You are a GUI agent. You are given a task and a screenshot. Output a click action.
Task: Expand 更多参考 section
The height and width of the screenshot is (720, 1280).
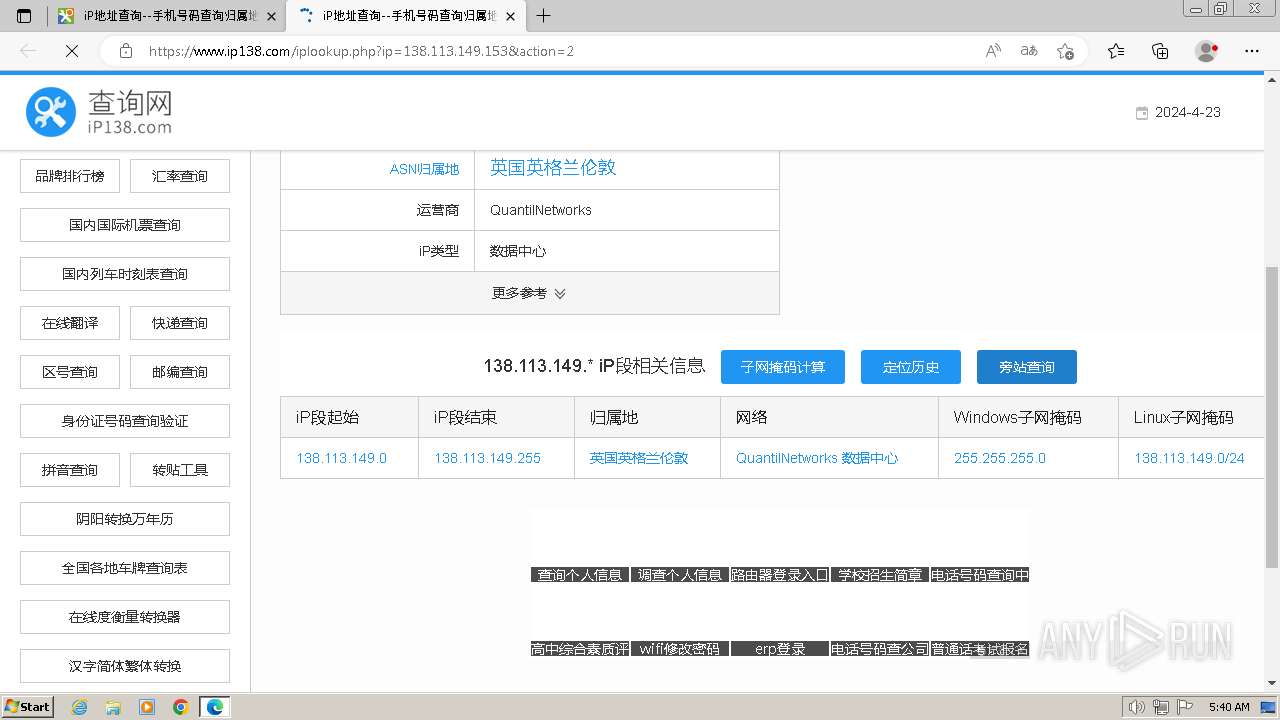pos(529,293)
